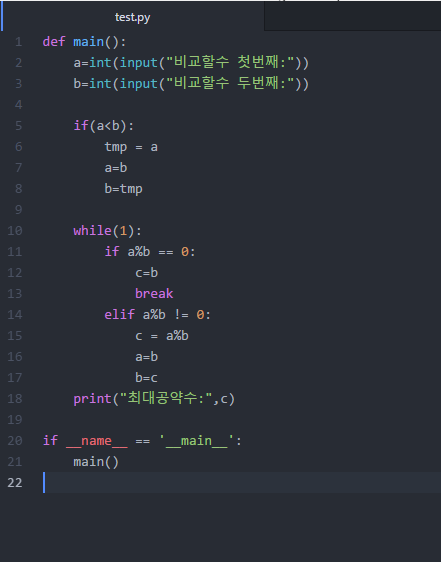441x562 pixels.
Task: Click 'a=b' on line 16
Action: (x=147, y=357)
